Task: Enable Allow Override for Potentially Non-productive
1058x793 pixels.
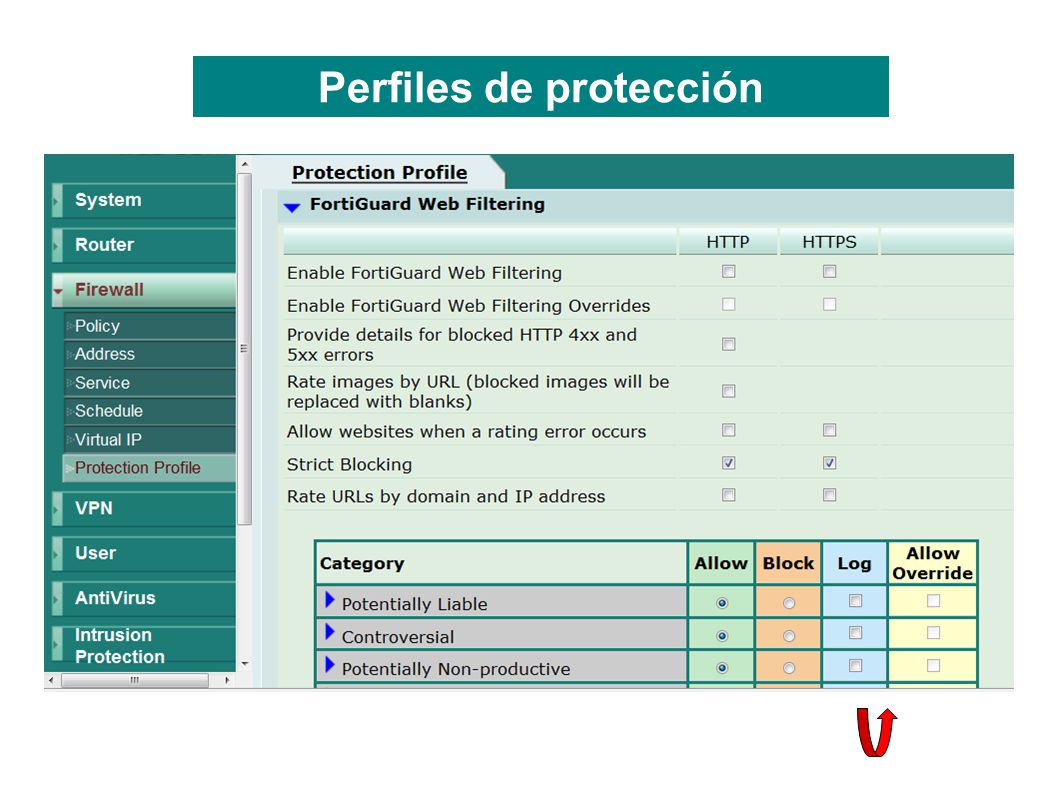Action: click(x=933, y=665)
